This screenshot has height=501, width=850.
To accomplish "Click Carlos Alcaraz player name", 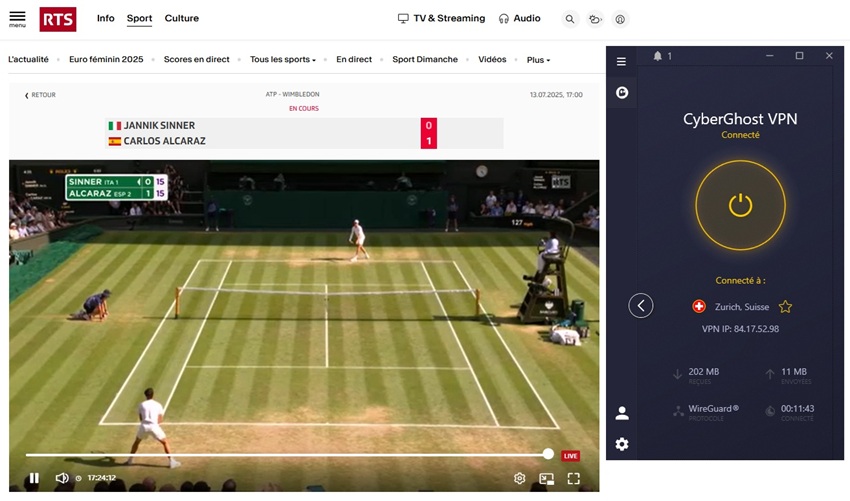I will point(164,141).
